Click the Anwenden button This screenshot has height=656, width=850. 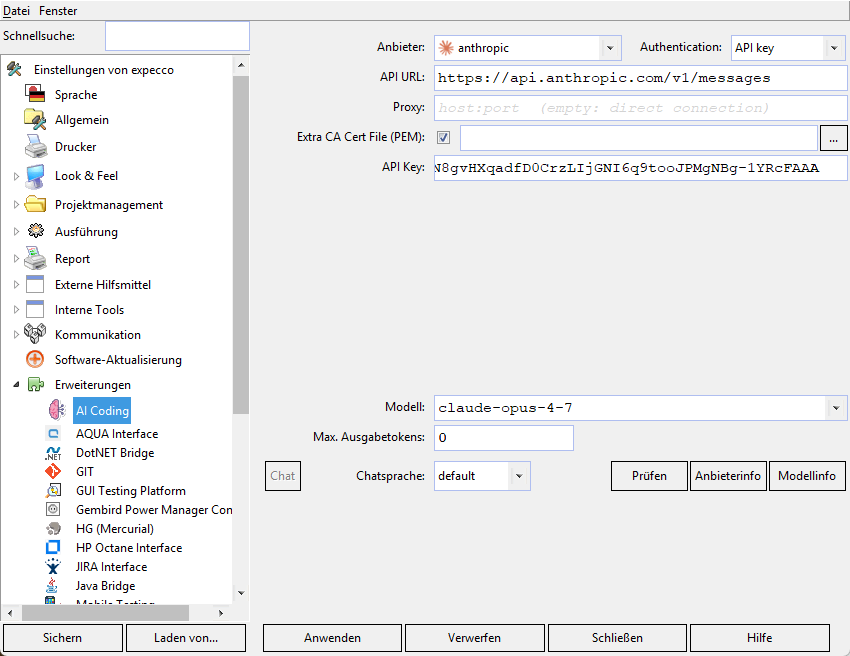[x=332, y=638]
